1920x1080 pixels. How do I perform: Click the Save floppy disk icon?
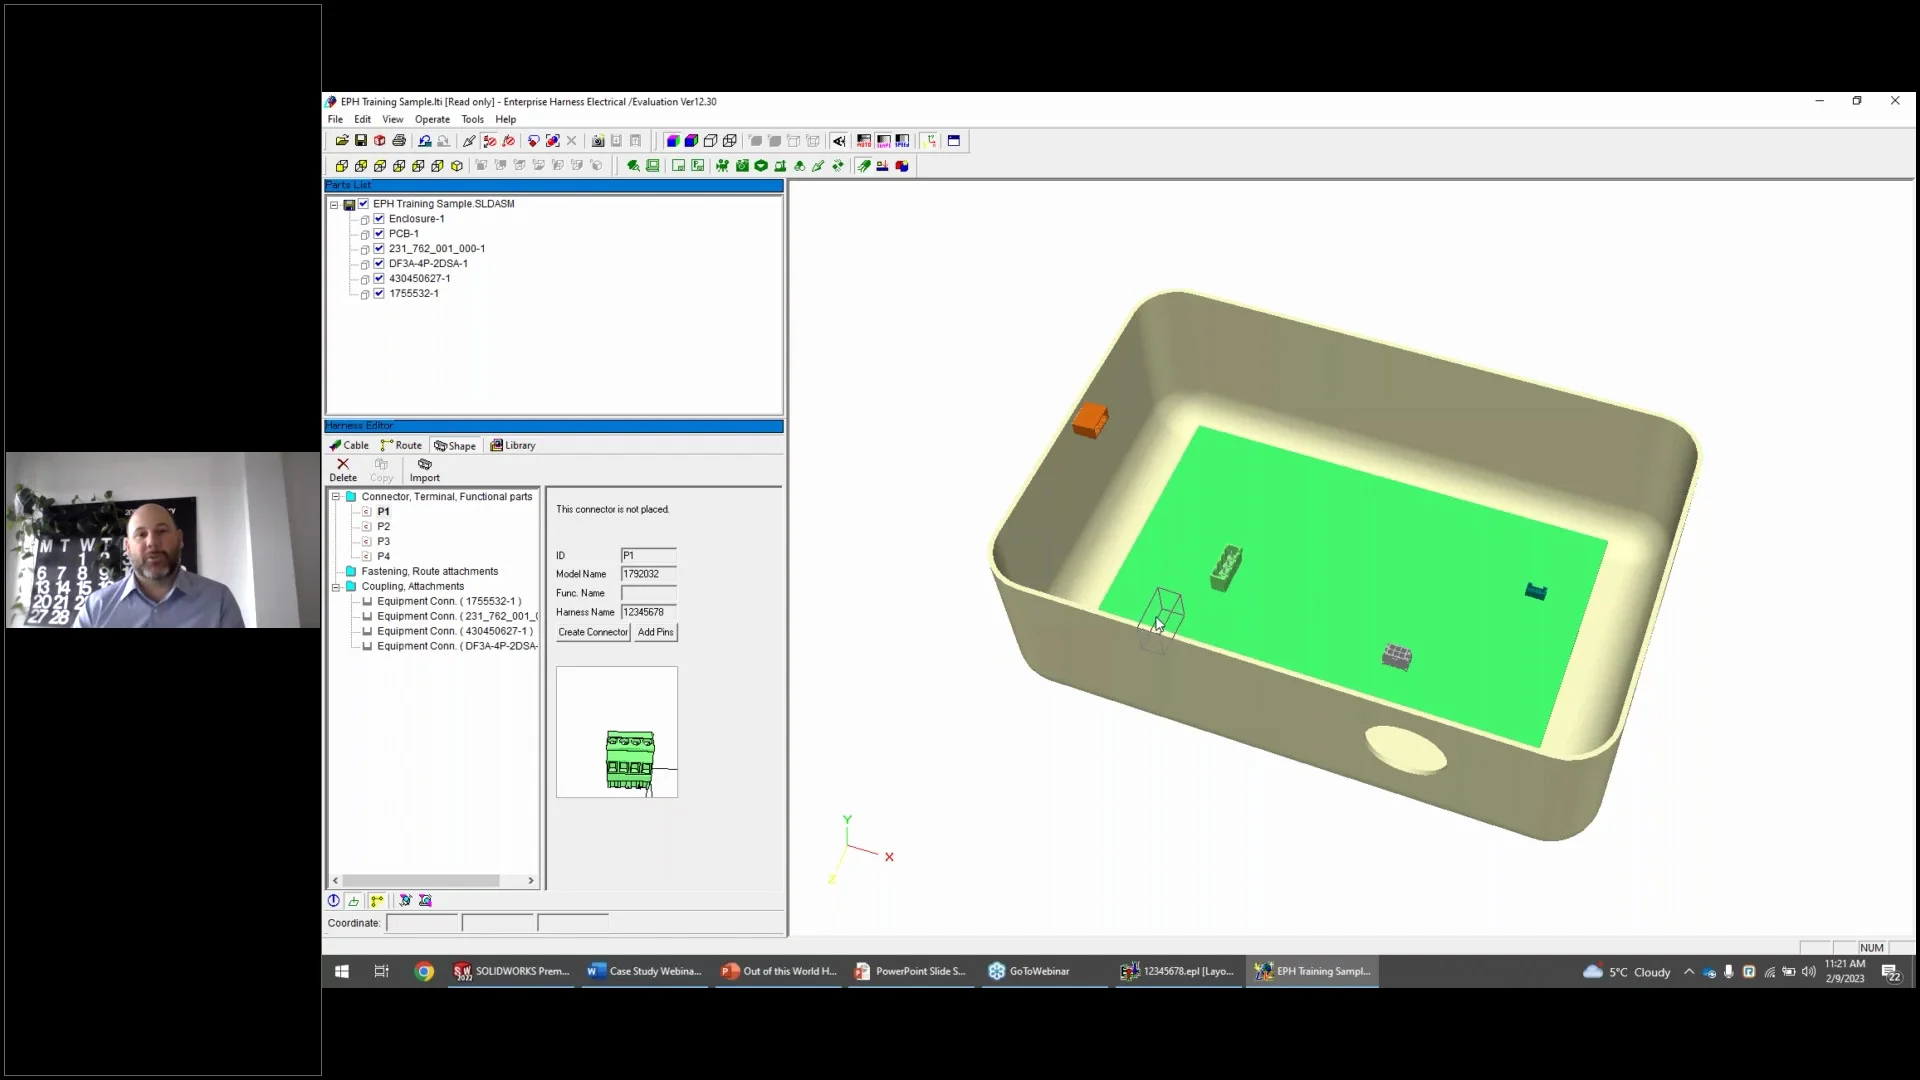361,141
